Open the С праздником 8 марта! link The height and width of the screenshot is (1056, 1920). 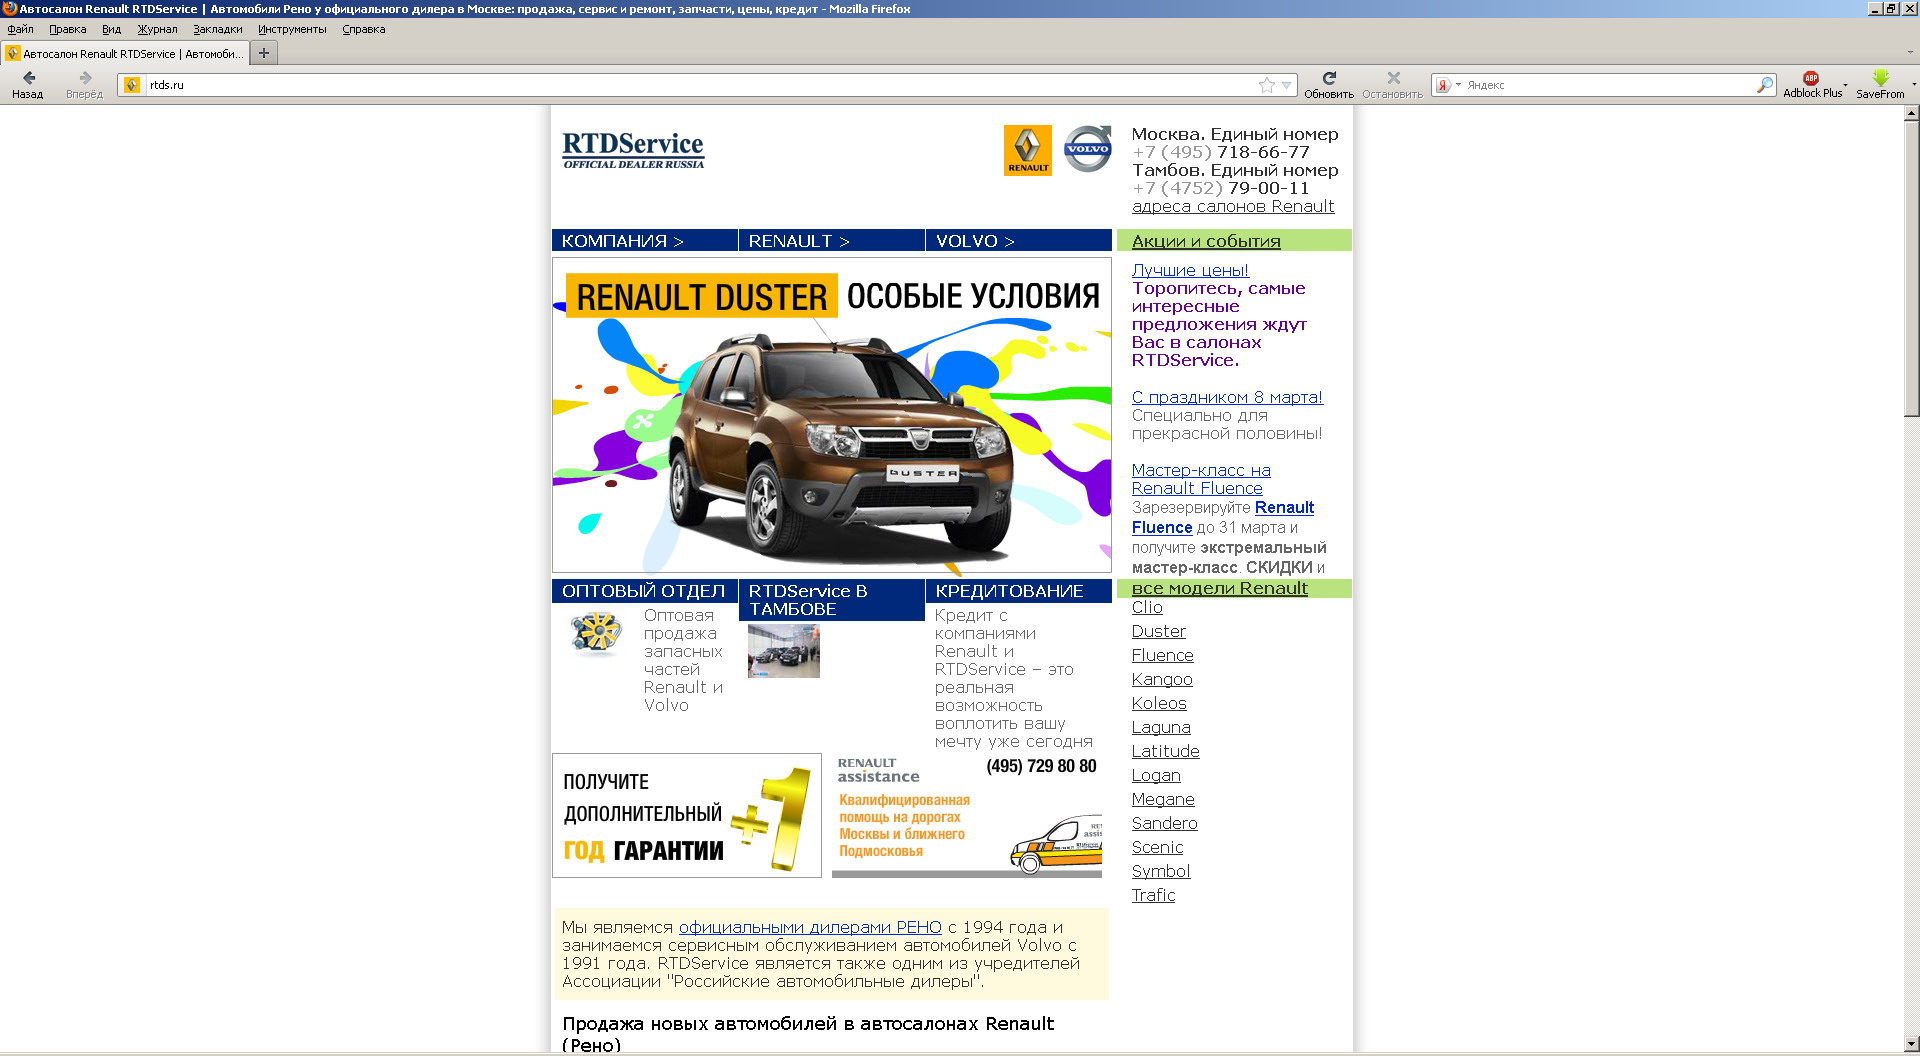(x=1227, y=397)
